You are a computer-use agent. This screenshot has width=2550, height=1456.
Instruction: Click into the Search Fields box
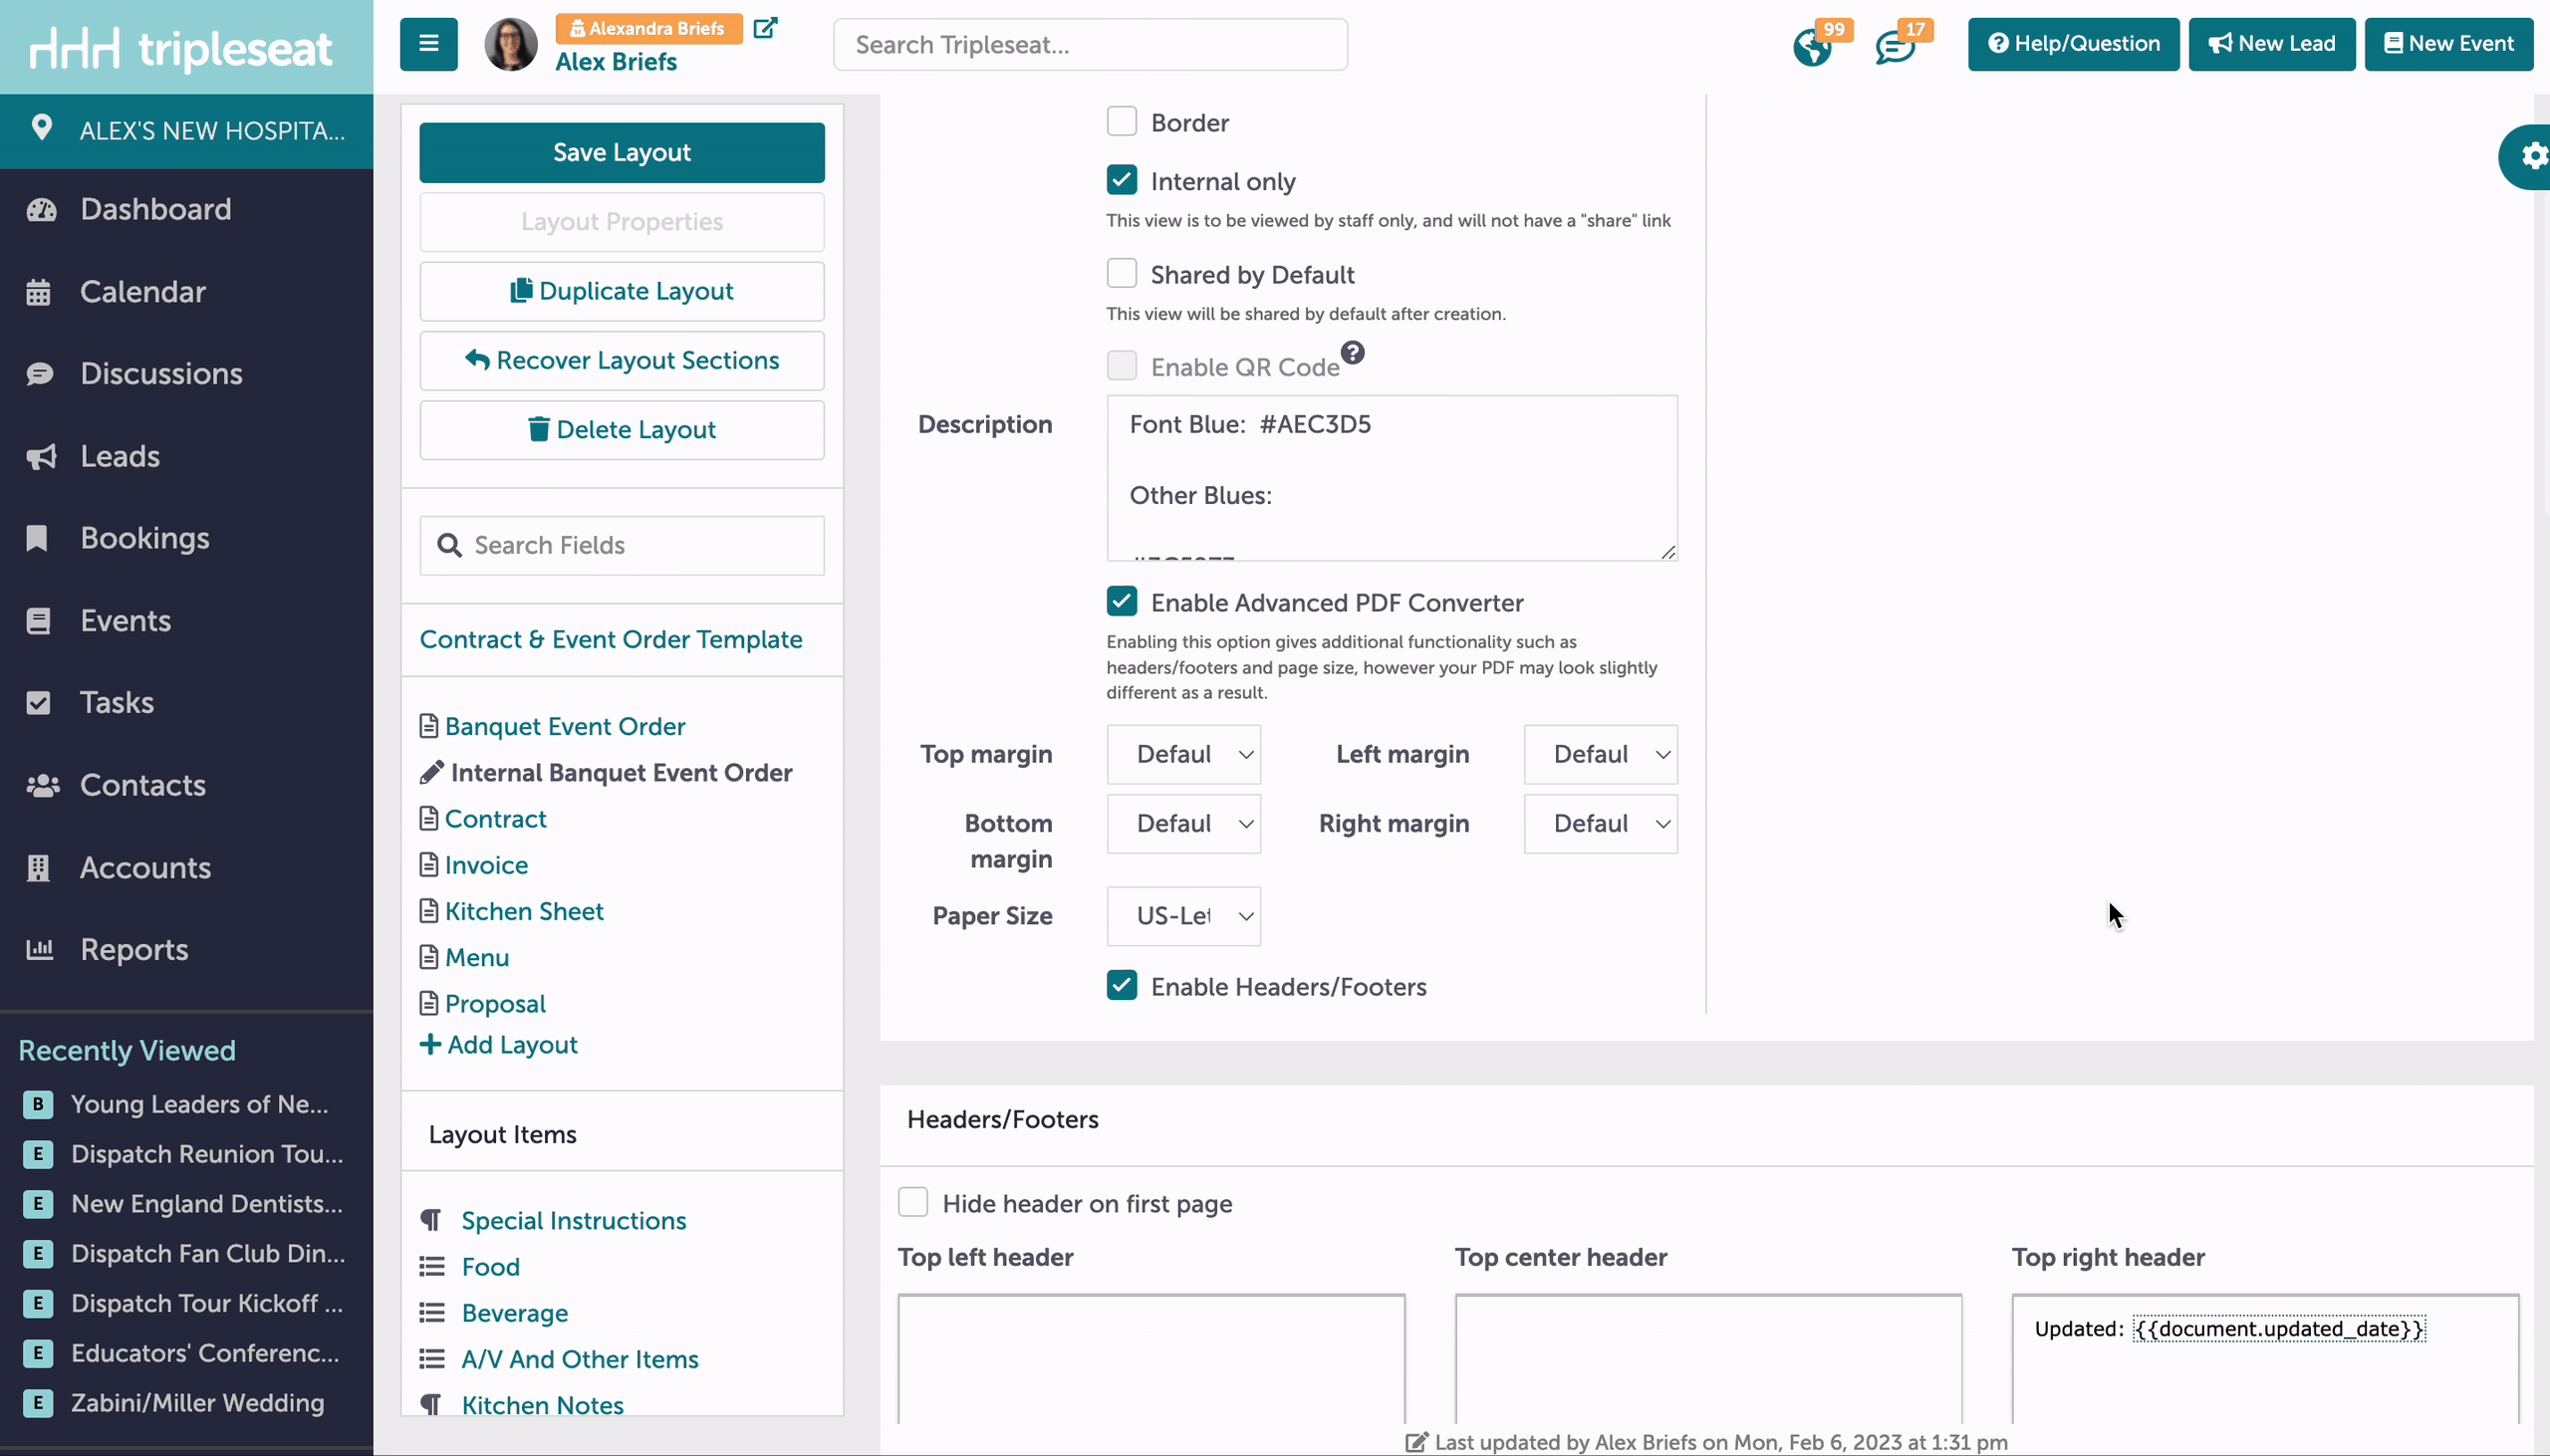click(x=622, y=545)
